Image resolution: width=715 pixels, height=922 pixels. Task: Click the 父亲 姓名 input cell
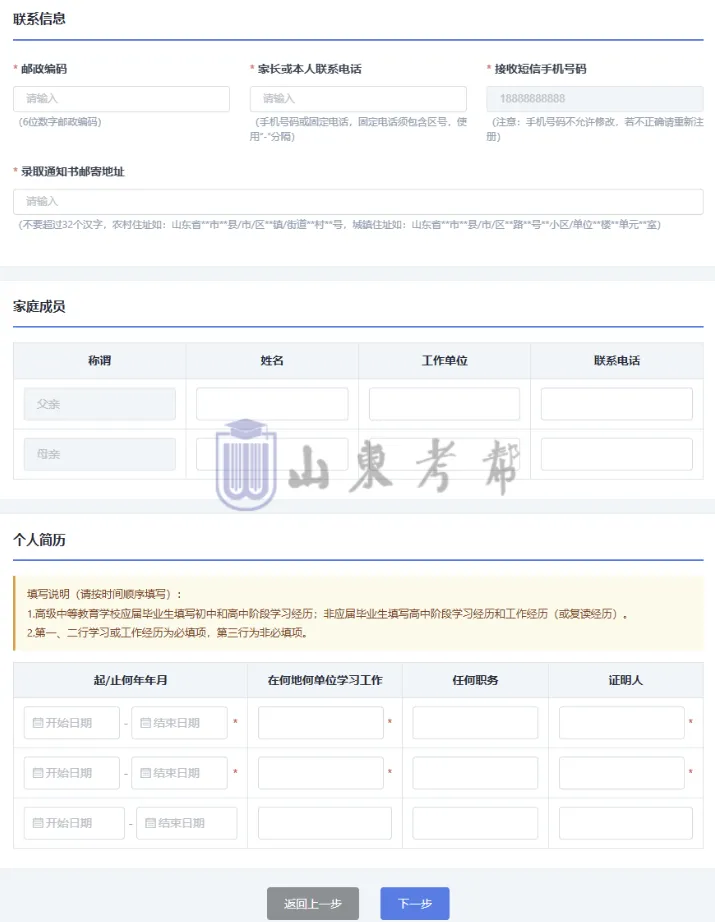click(x=272, y=404)
